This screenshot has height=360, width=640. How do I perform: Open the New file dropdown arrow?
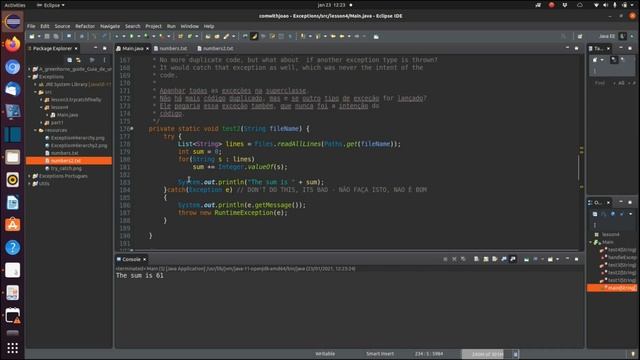click(x=40, y=36)
